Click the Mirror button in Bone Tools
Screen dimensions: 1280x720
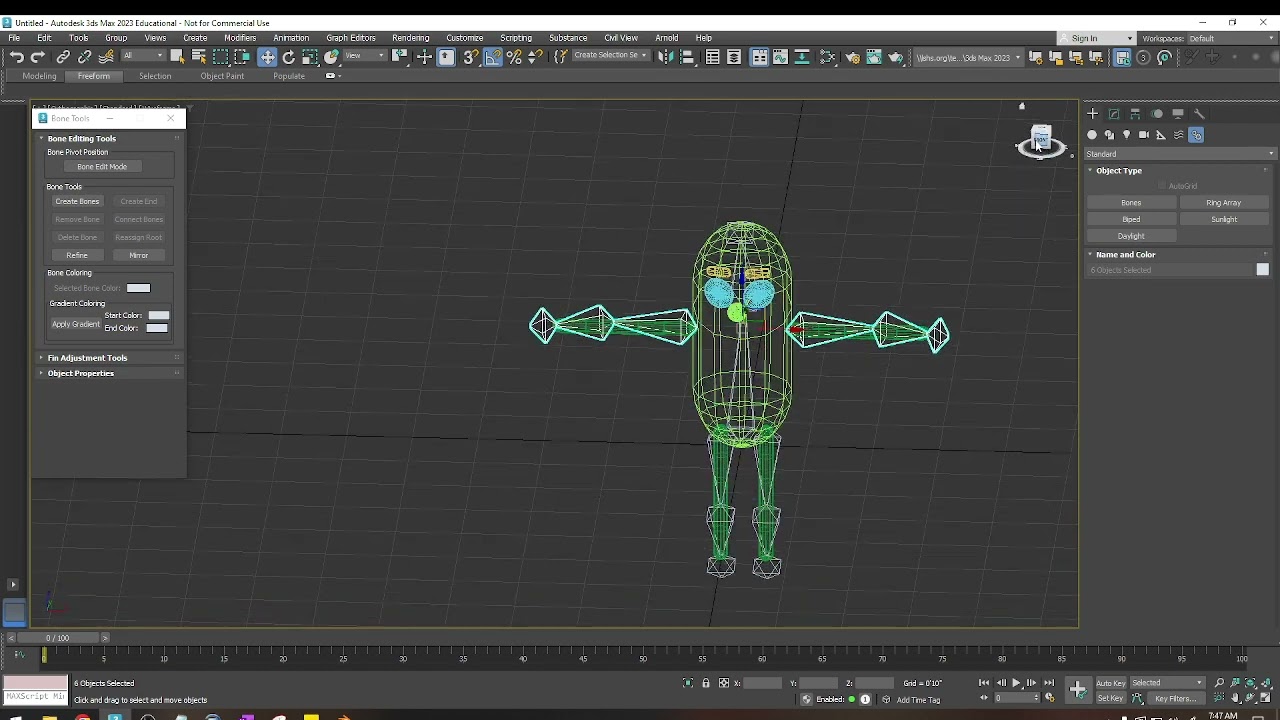click(x=139, y=255)
